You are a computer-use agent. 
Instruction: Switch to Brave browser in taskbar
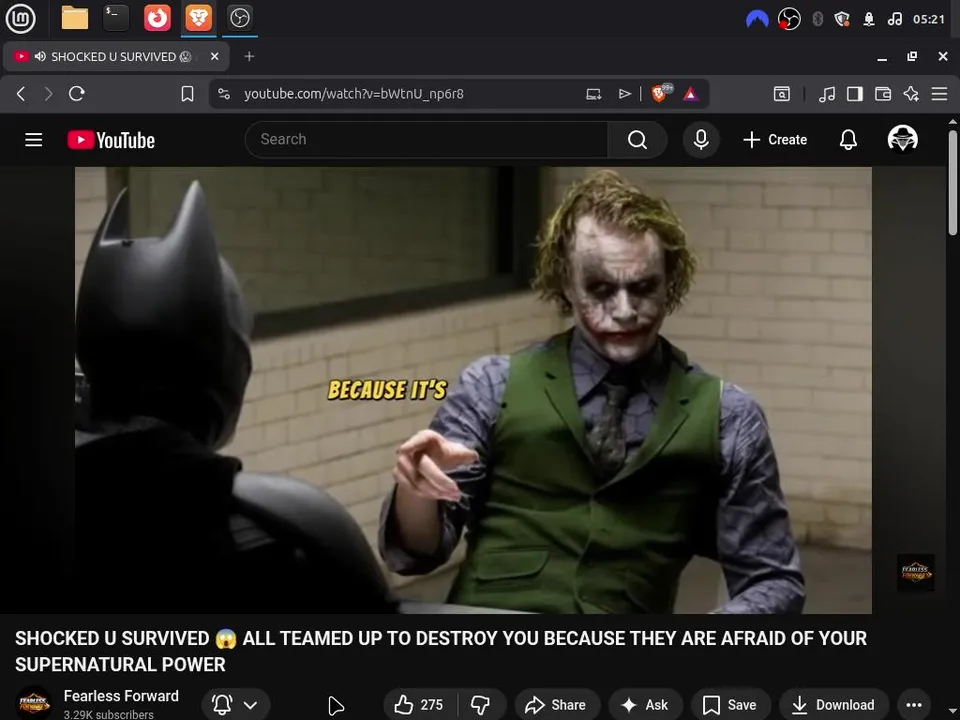pos(199,18)
